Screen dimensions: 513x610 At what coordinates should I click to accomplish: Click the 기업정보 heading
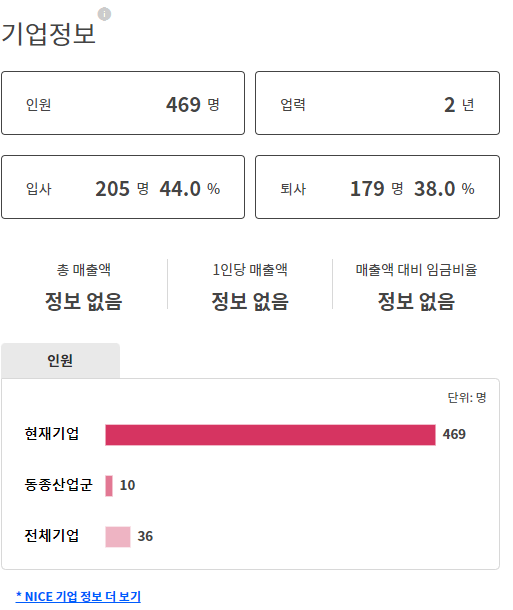pos(49,34)
